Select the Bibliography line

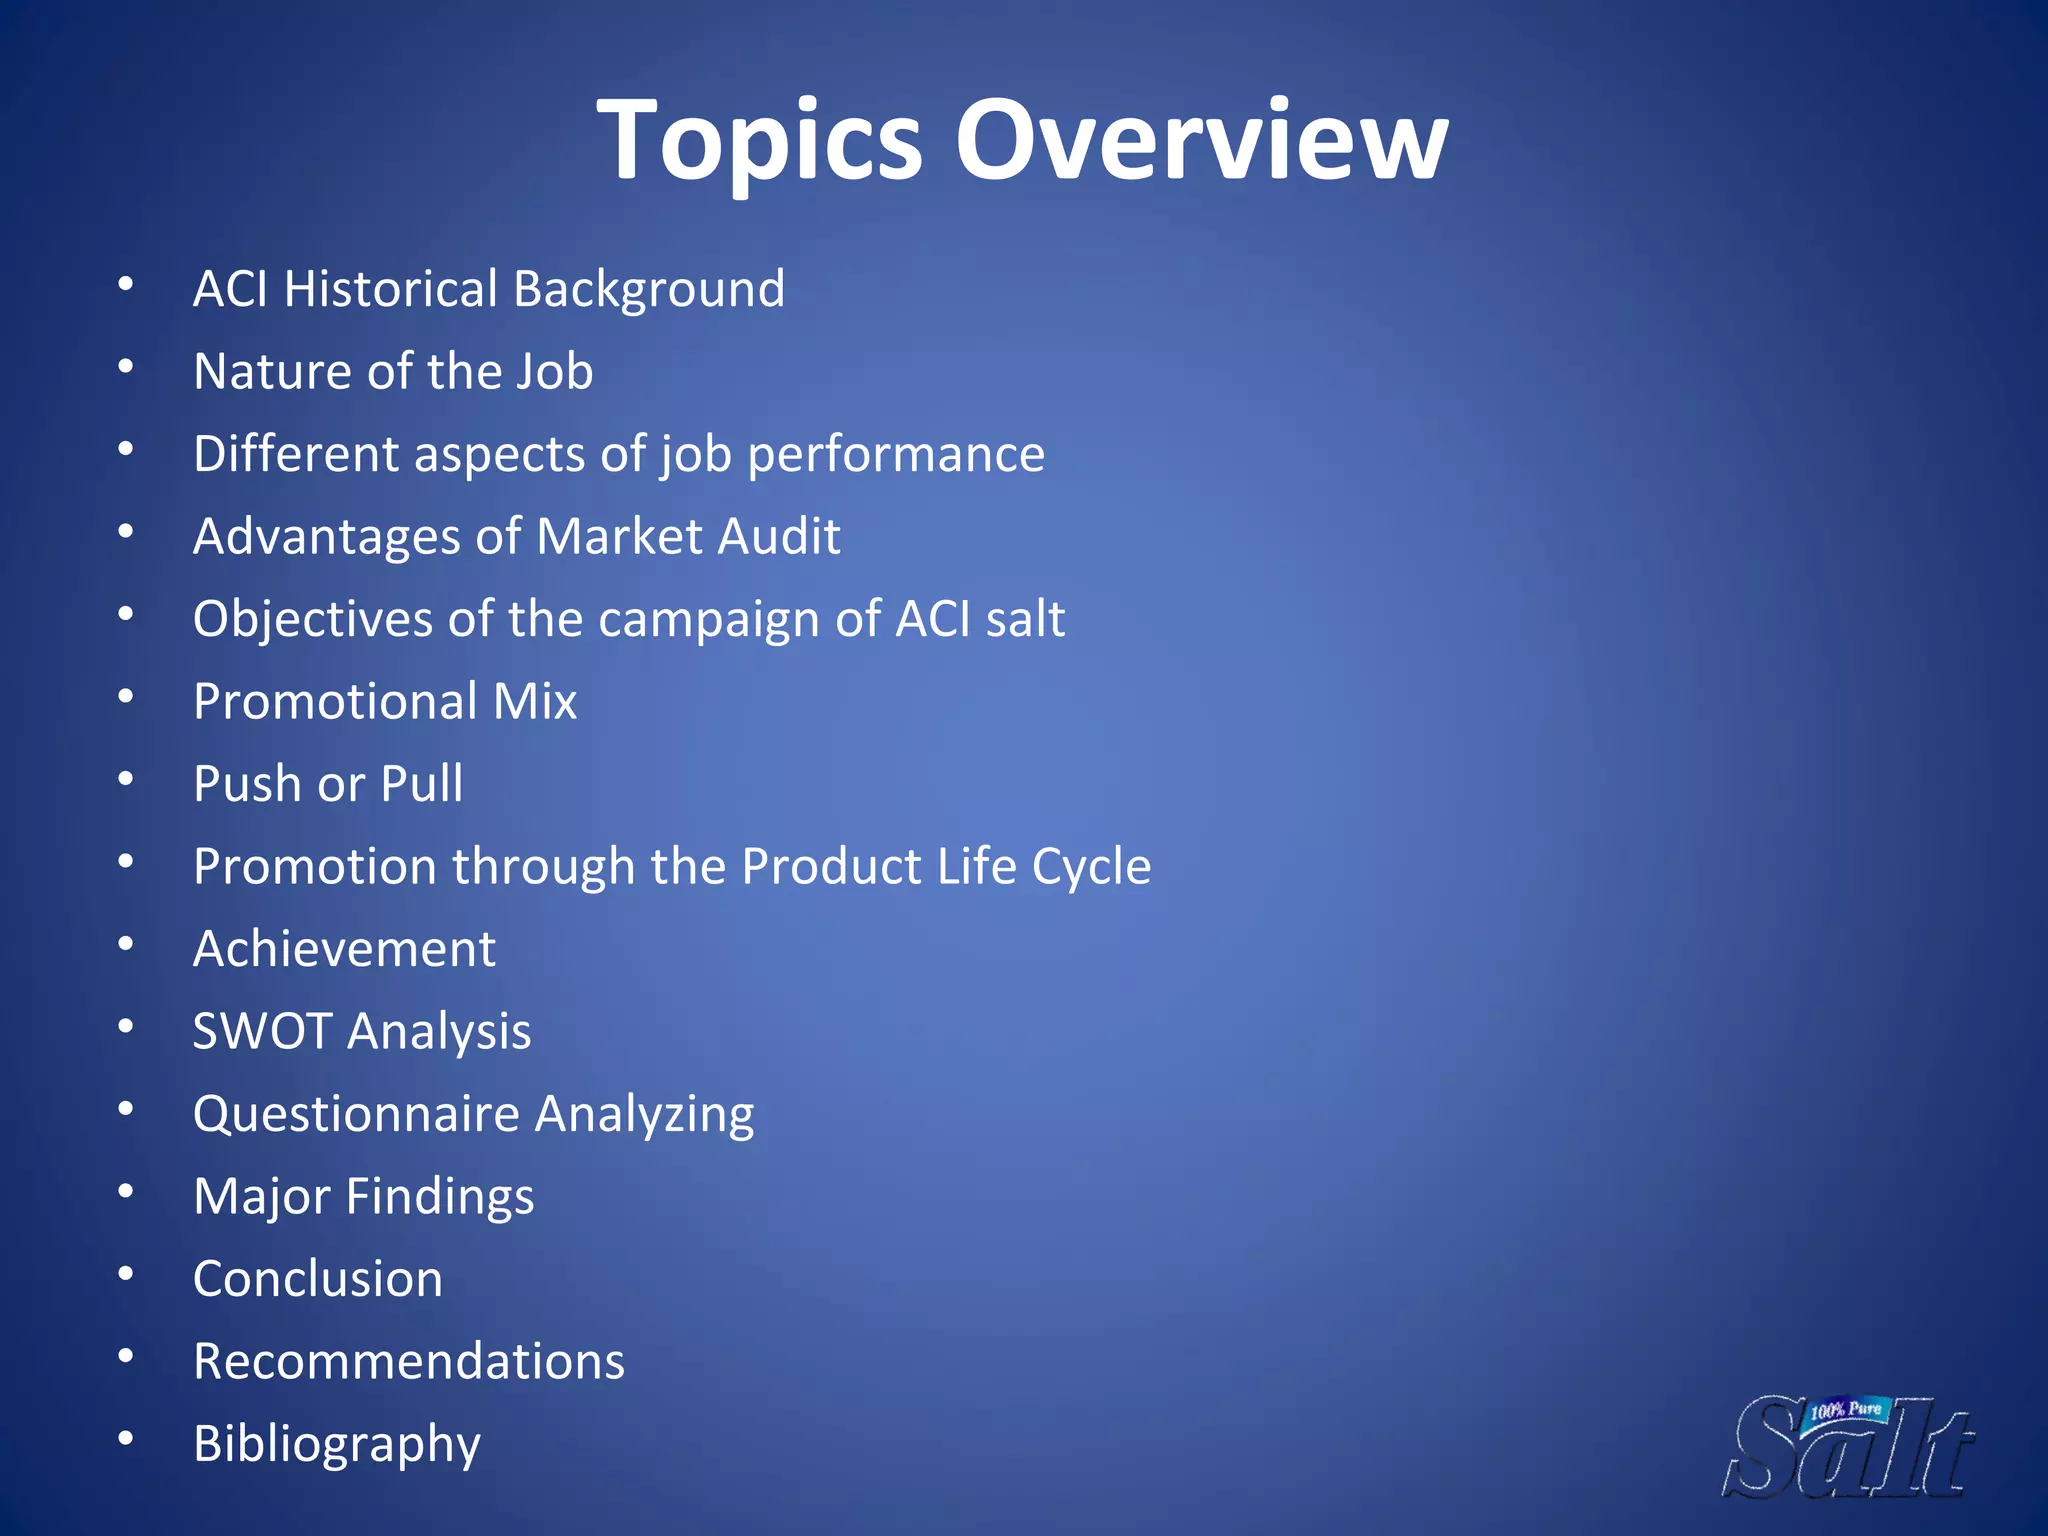[x=337, y=1445]
